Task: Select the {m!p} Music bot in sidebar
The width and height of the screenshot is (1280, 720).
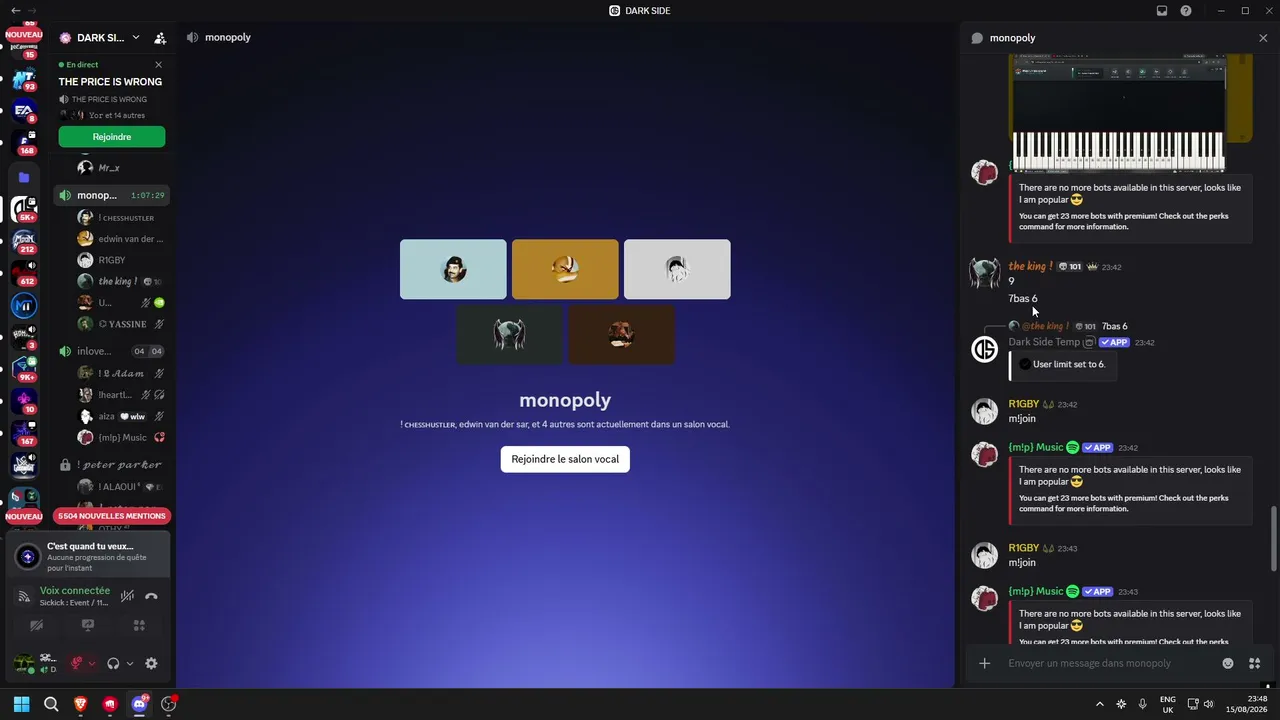Action: click(121, 437)
